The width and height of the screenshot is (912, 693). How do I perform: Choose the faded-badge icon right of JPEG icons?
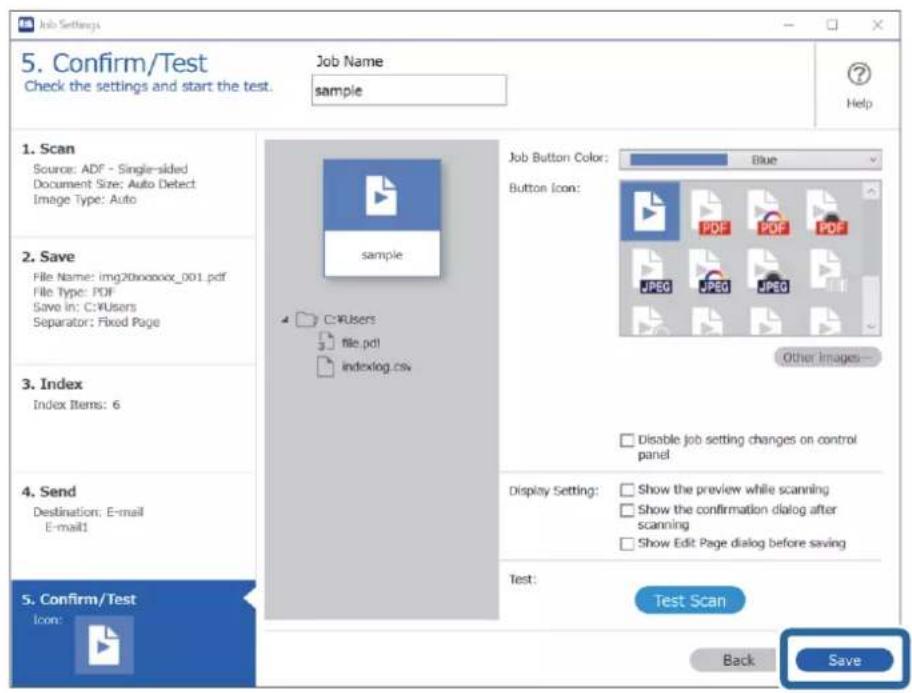[x=827, y=271]
